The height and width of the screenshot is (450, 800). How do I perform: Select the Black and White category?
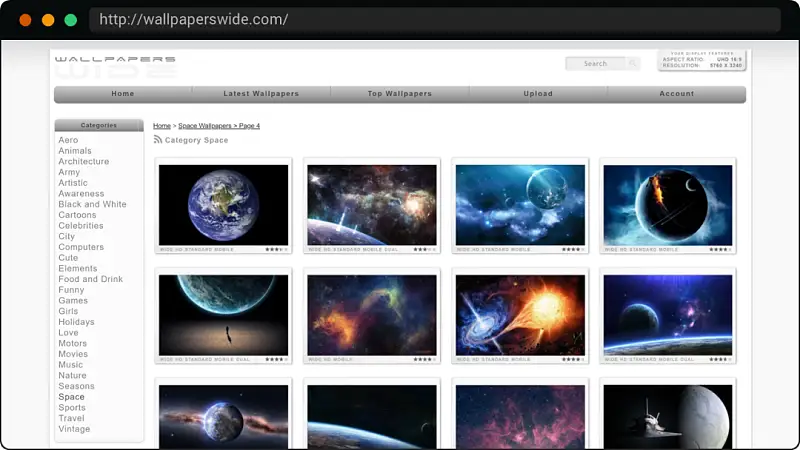92,204
